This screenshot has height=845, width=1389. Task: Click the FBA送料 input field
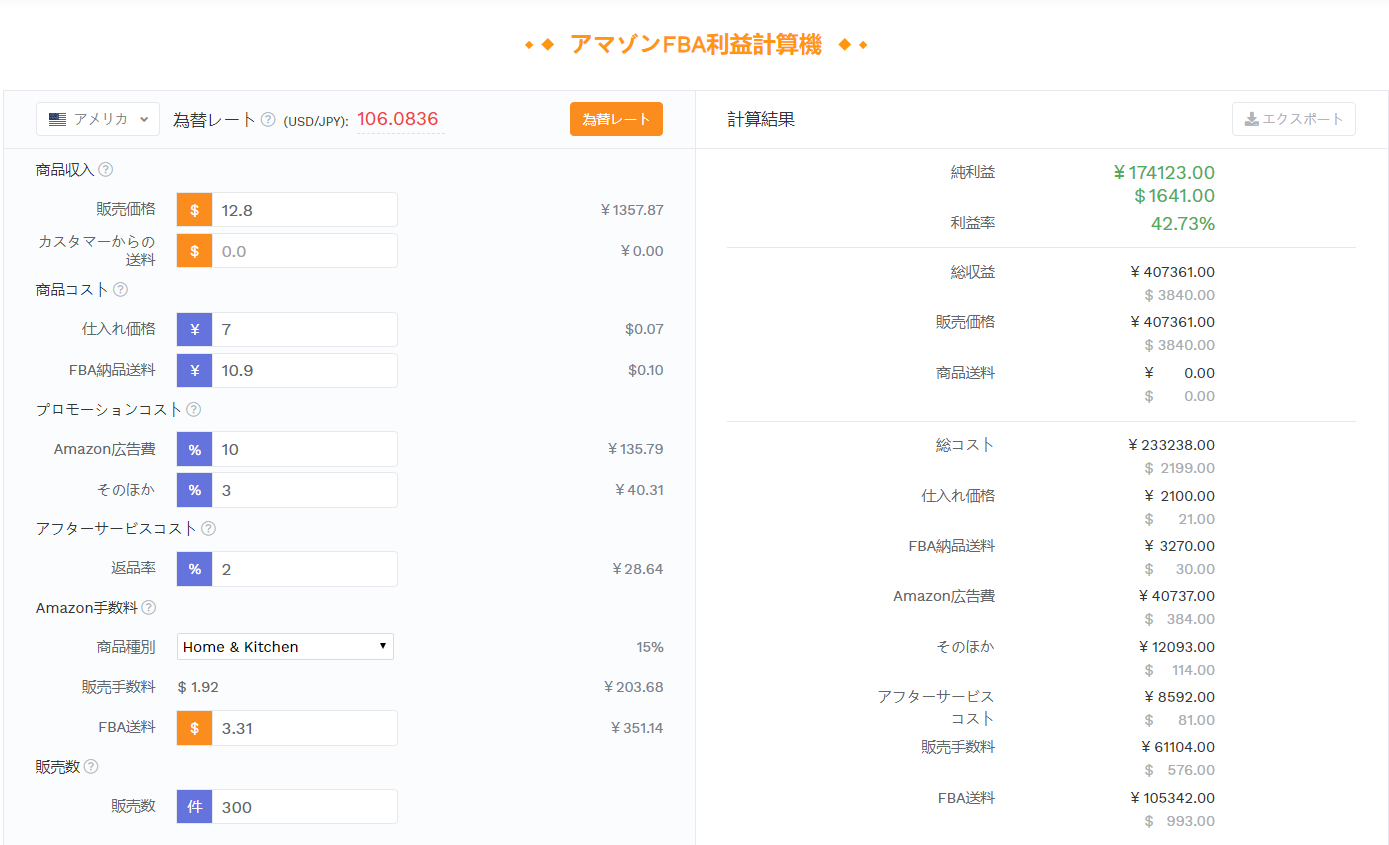pyautogui.click(x=304, y=728)
